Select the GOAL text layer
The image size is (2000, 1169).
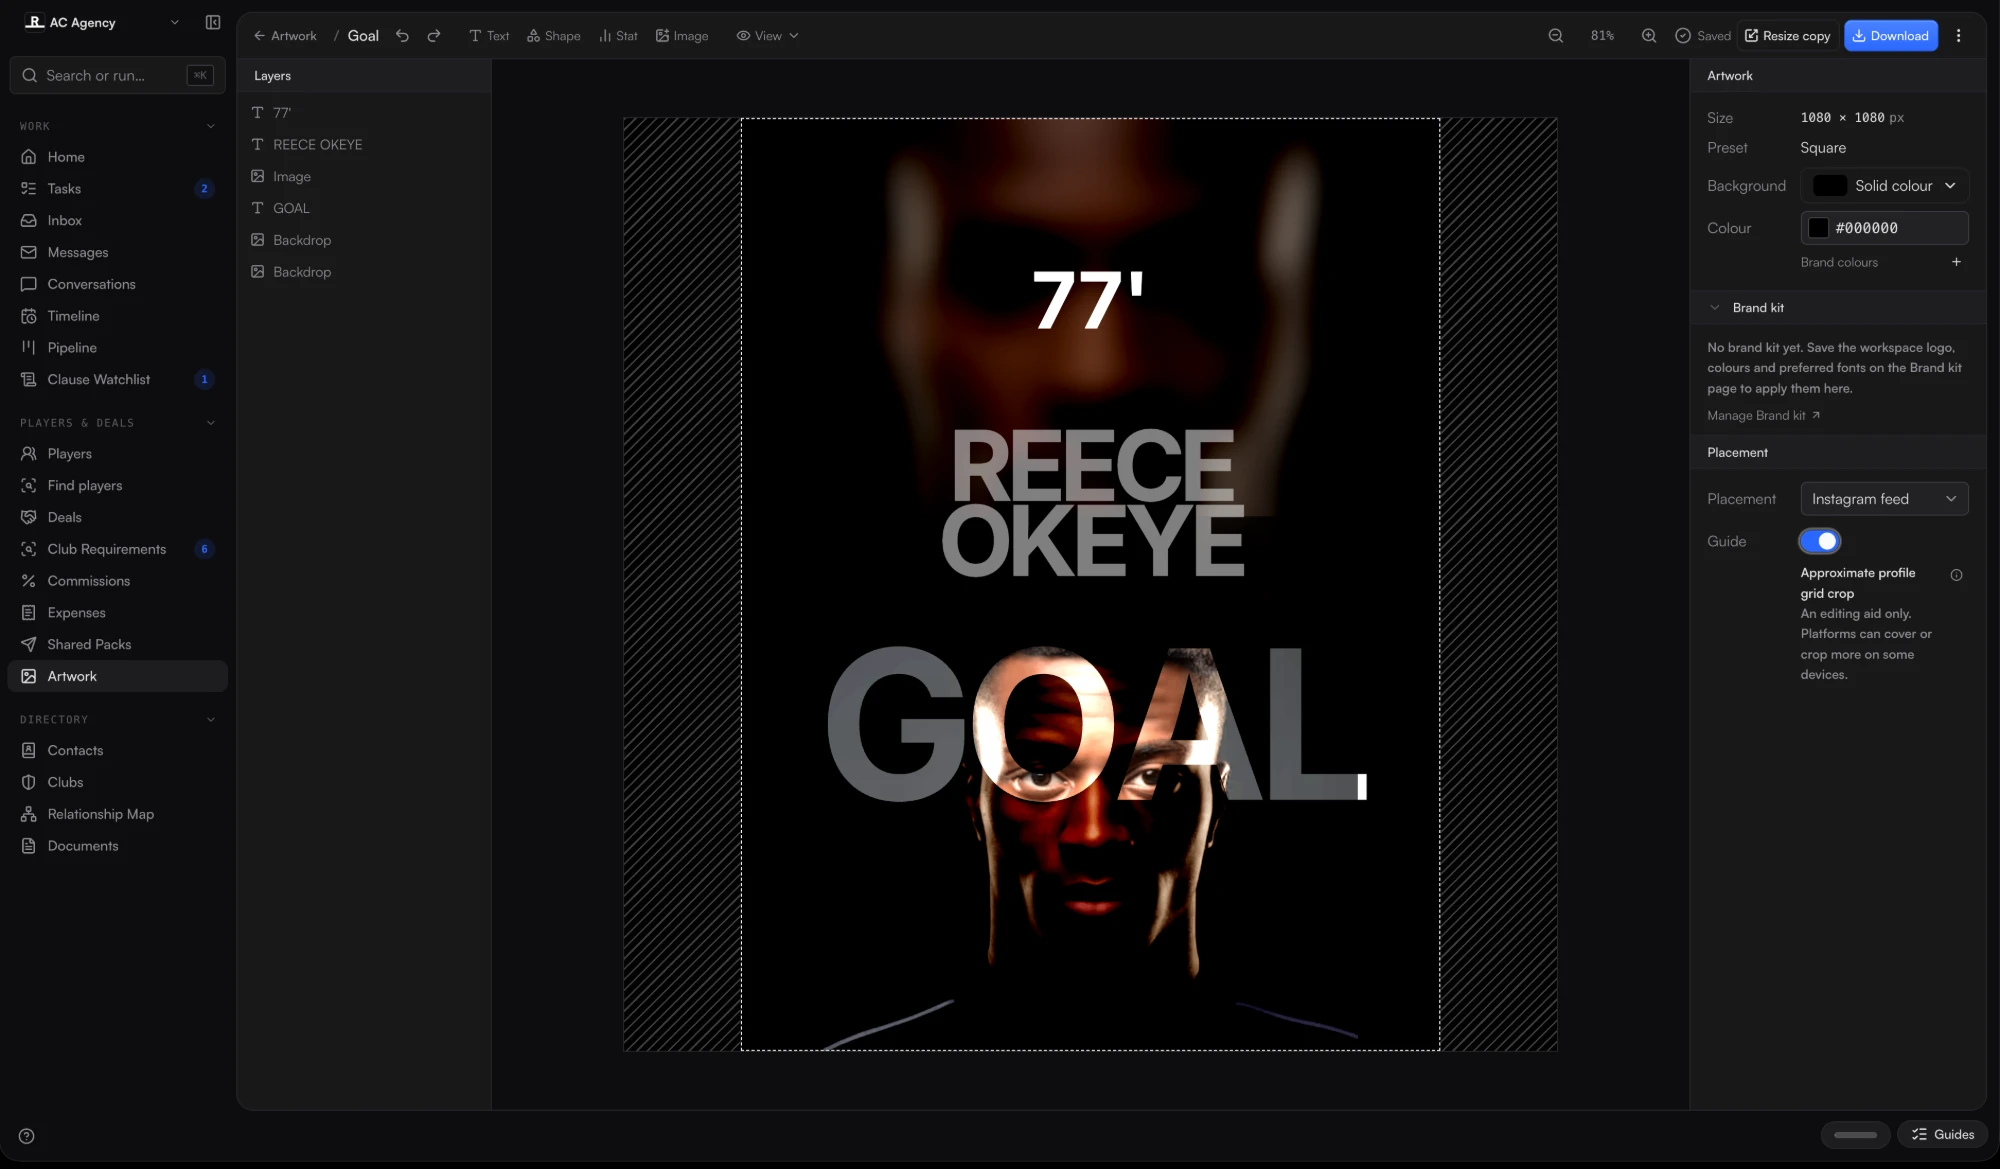click(364, 209)
